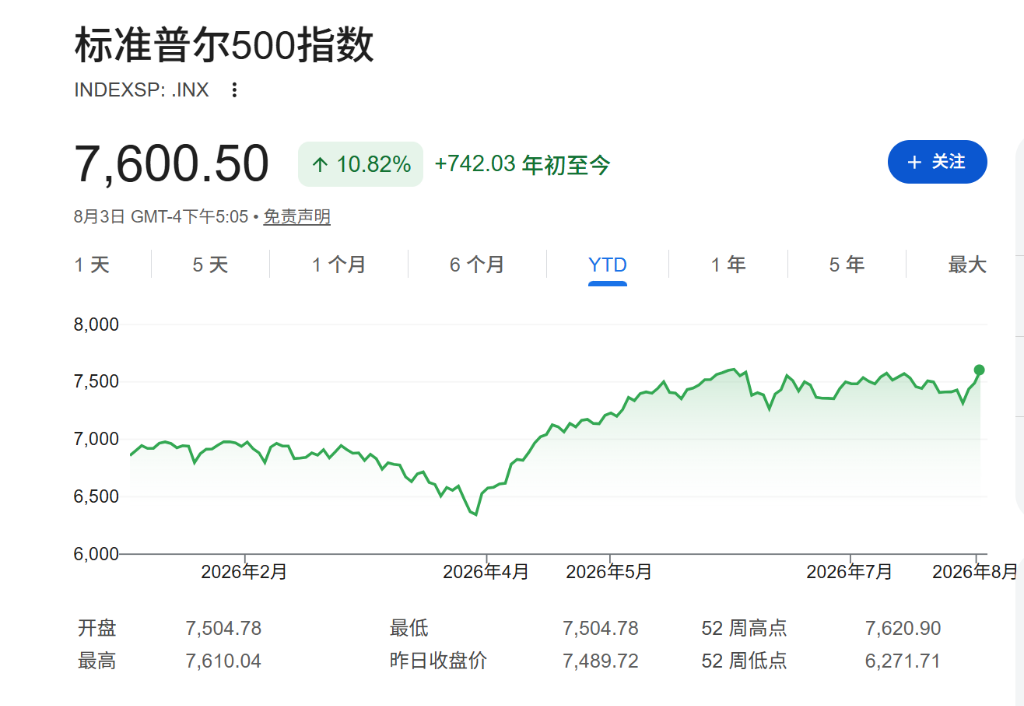Click the 最低 label

coord(409,628)
